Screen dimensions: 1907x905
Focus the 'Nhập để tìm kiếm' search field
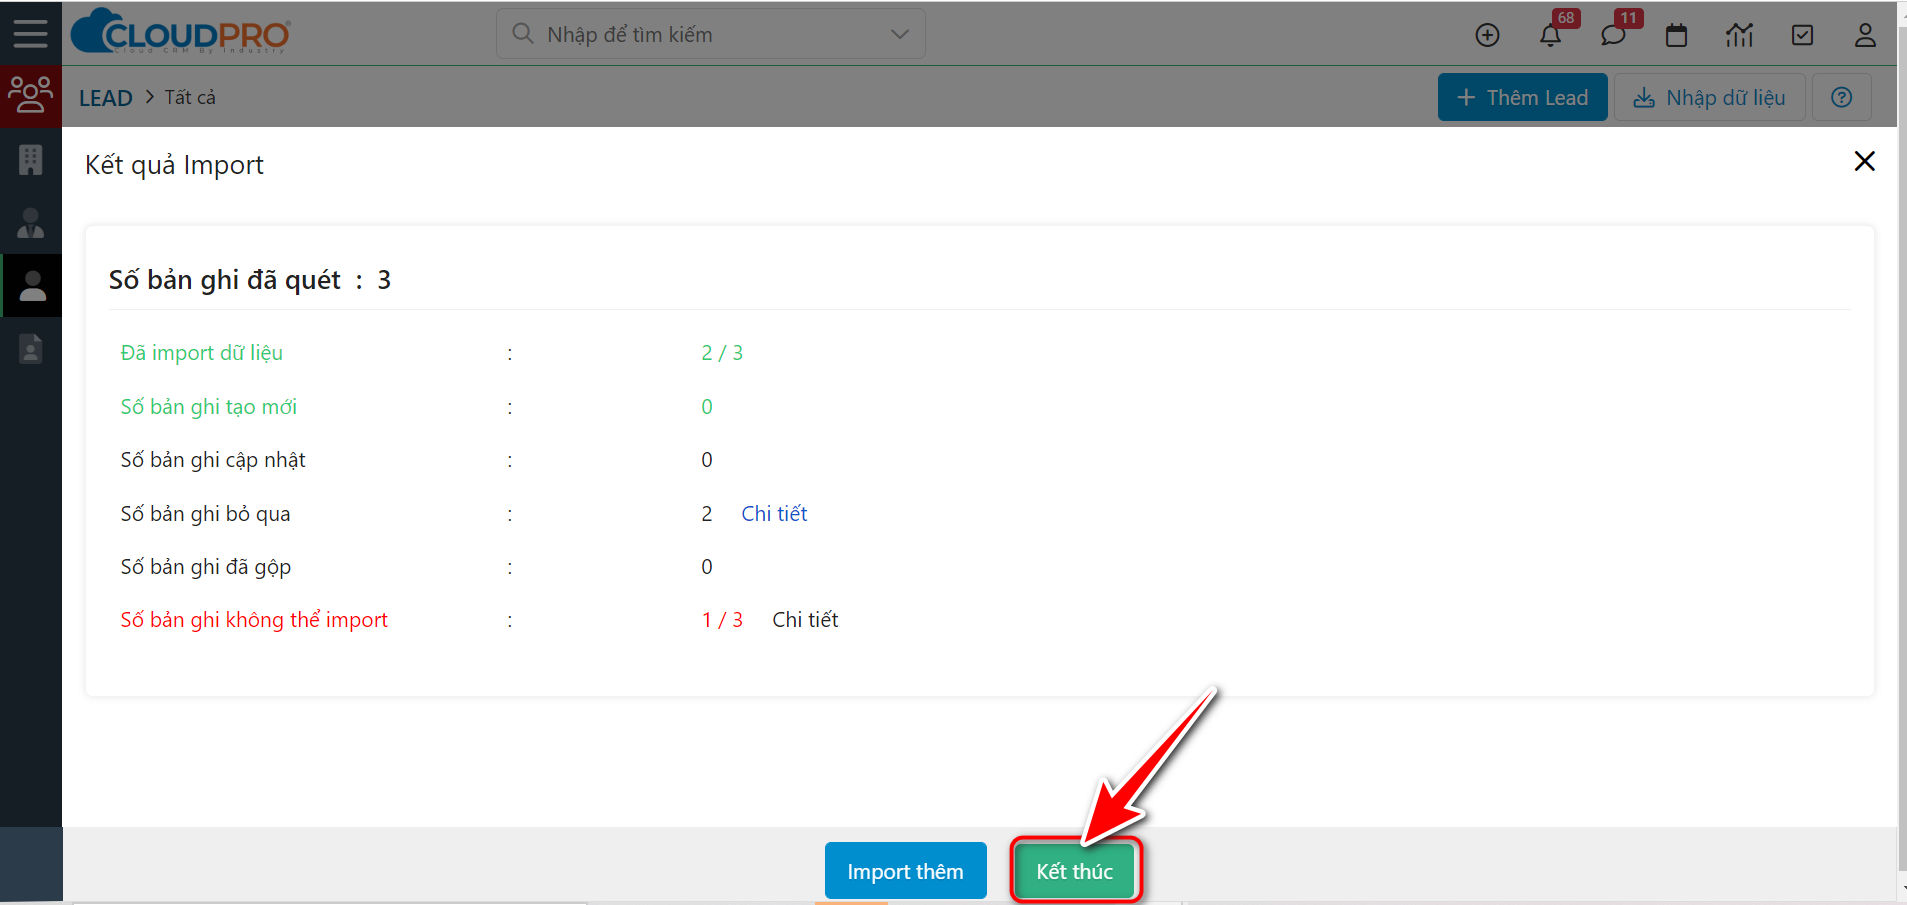click(710, 34)
